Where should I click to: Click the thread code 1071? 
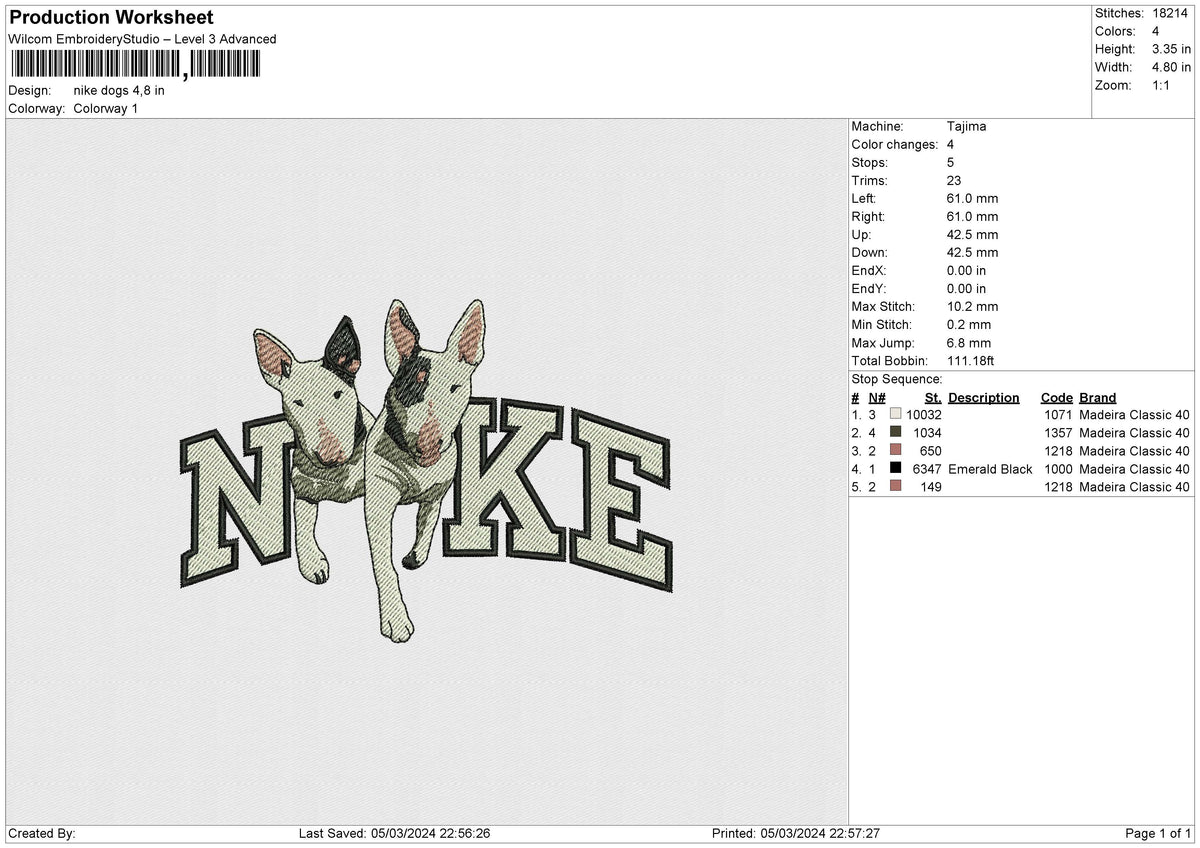(x=1058, y=415)
